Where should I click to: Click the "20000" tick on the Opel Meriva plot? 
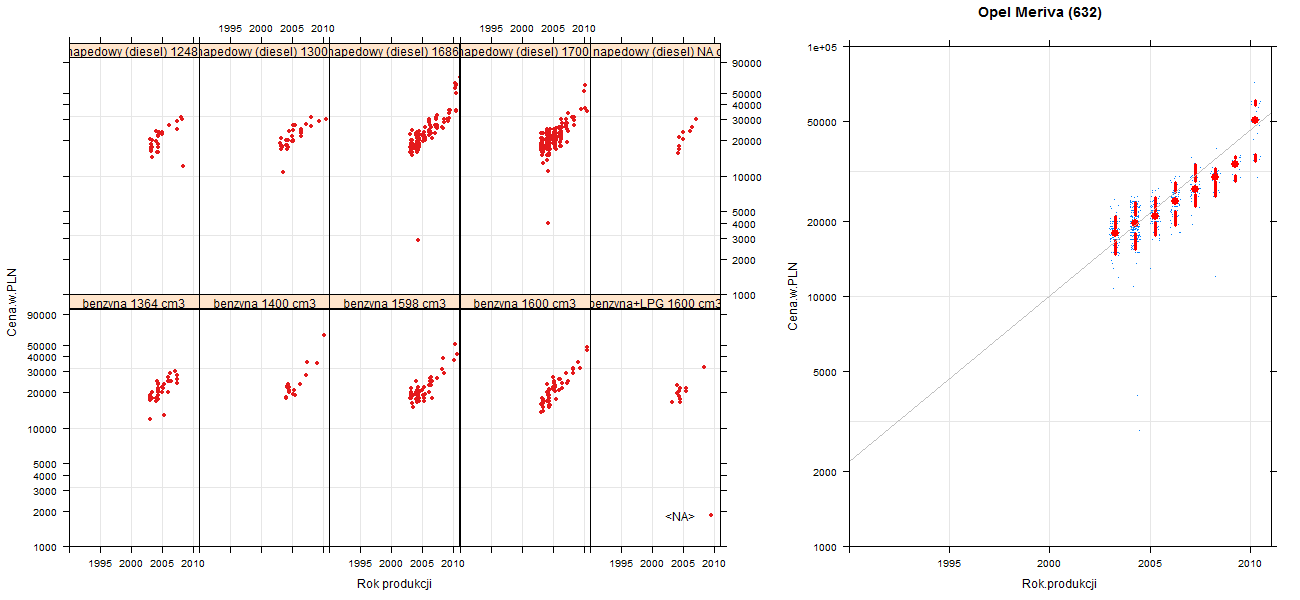(824, 221)
